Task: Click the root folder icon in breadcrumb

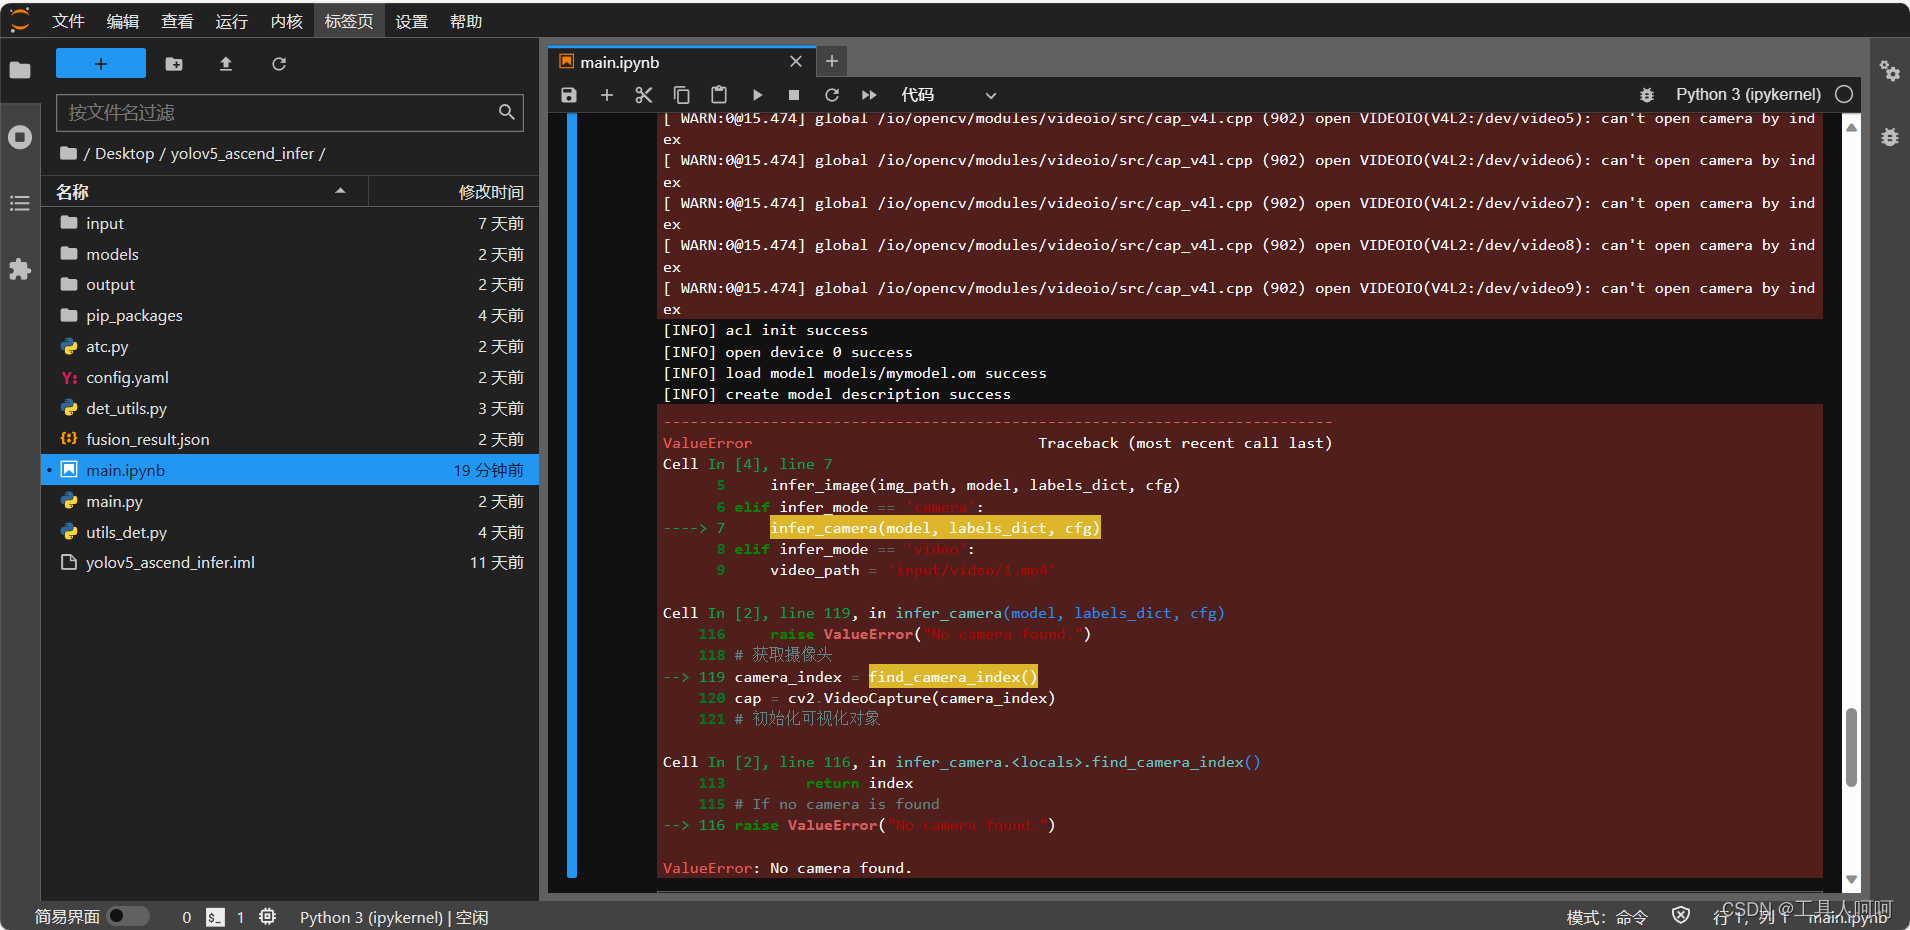Action: pos(68,153)
